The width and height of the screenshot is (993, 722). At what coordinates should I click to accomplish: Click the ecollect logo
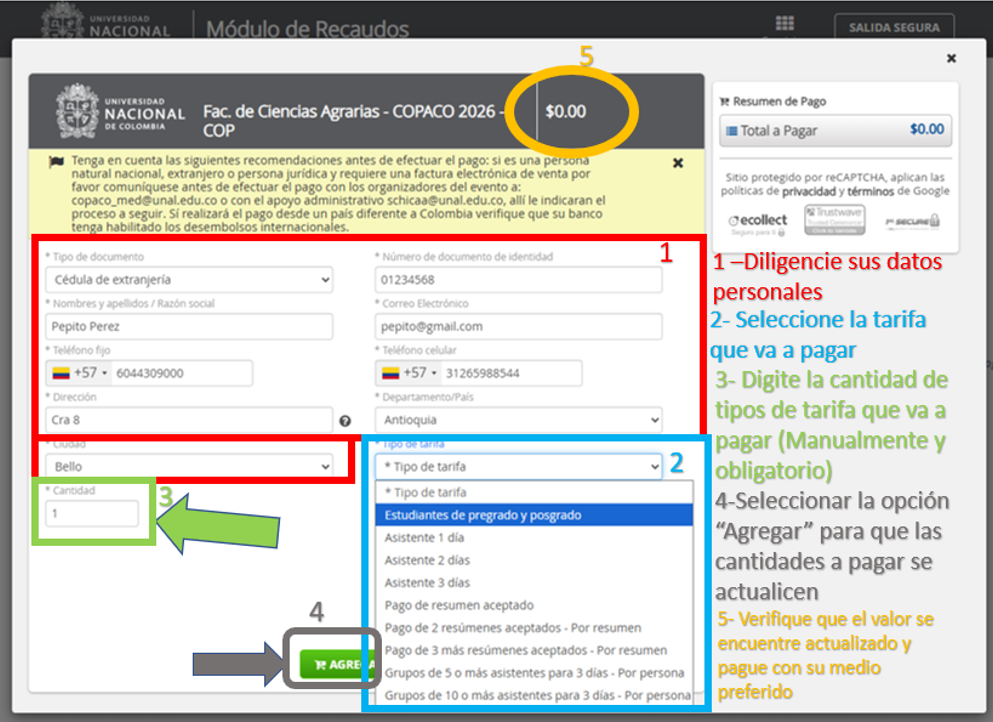(757, 221)
